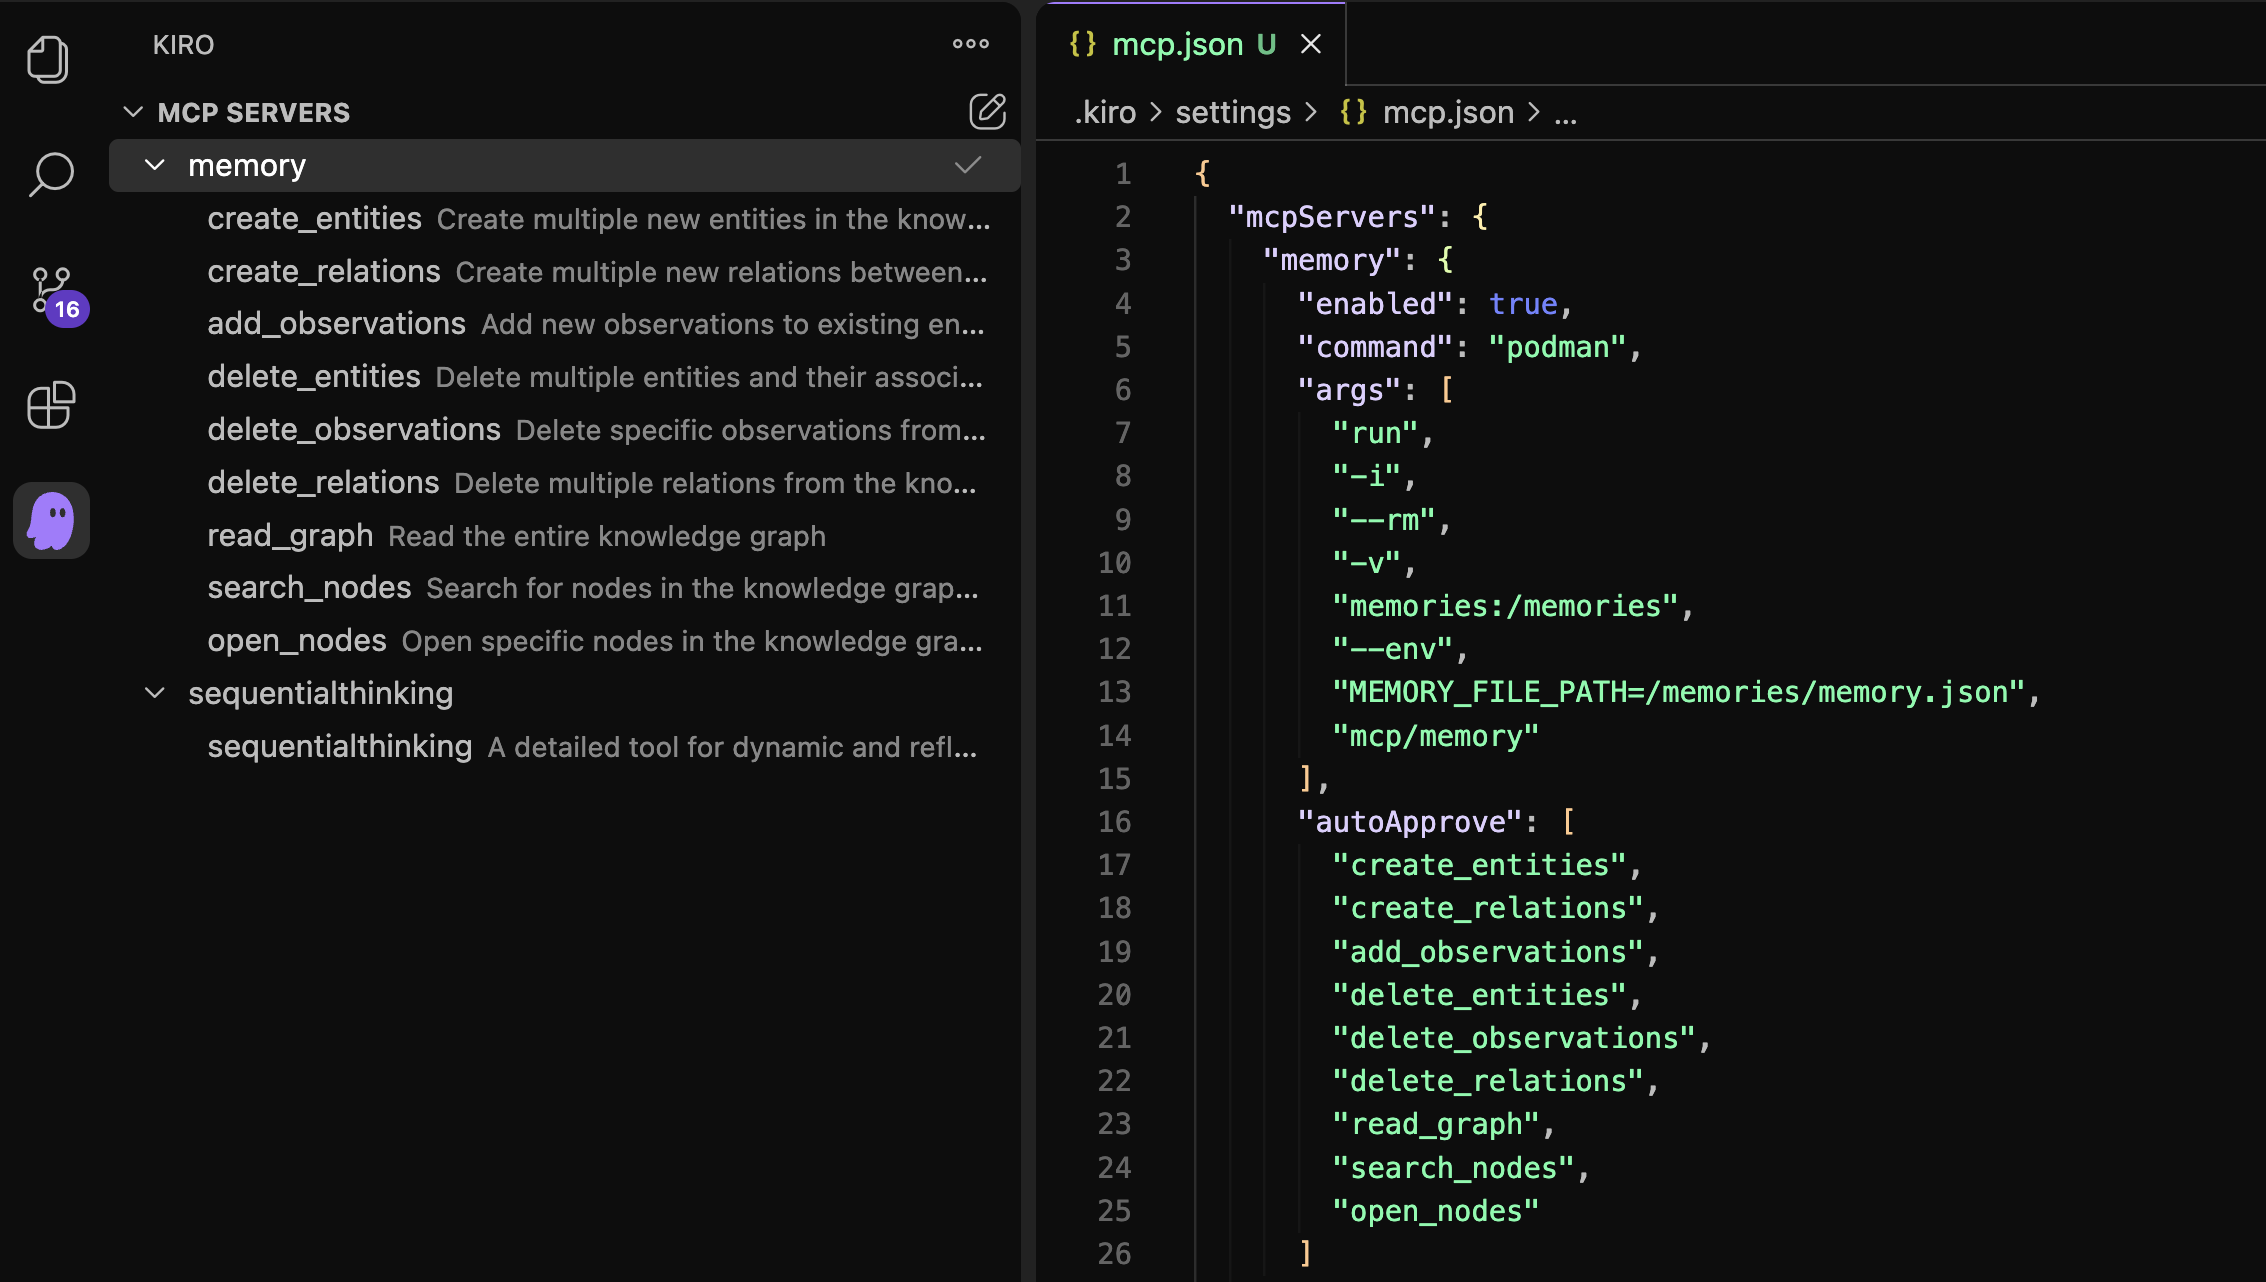Select the create_entities tool entry

314,219
